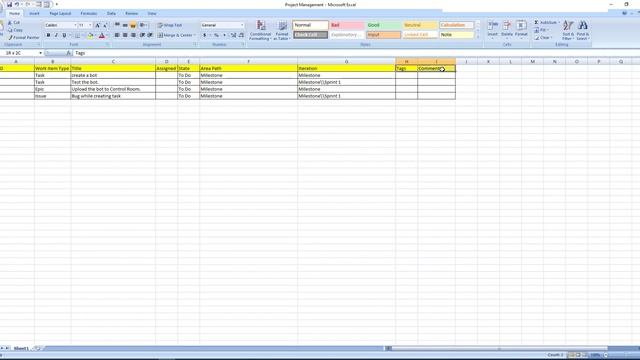Open Clear options in Editing group

click(543, 38)
